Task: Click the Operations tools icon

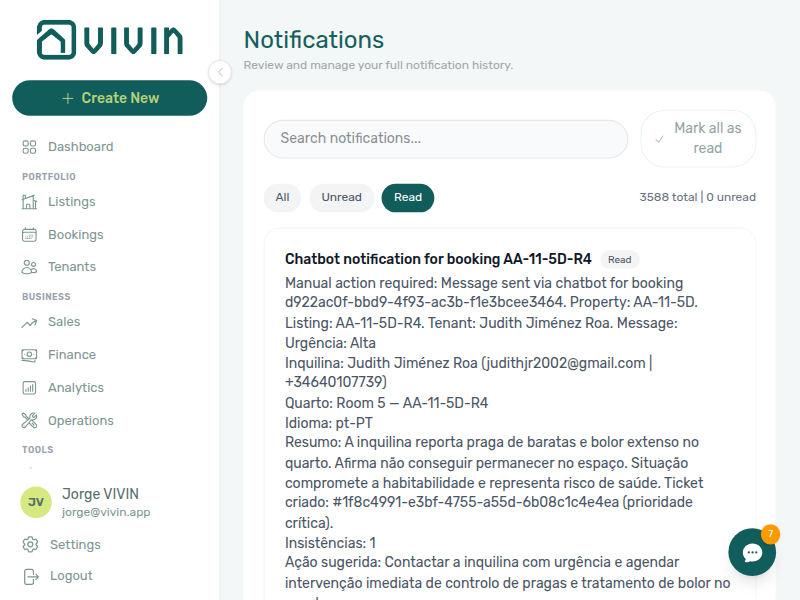Action: pos(29,420)
